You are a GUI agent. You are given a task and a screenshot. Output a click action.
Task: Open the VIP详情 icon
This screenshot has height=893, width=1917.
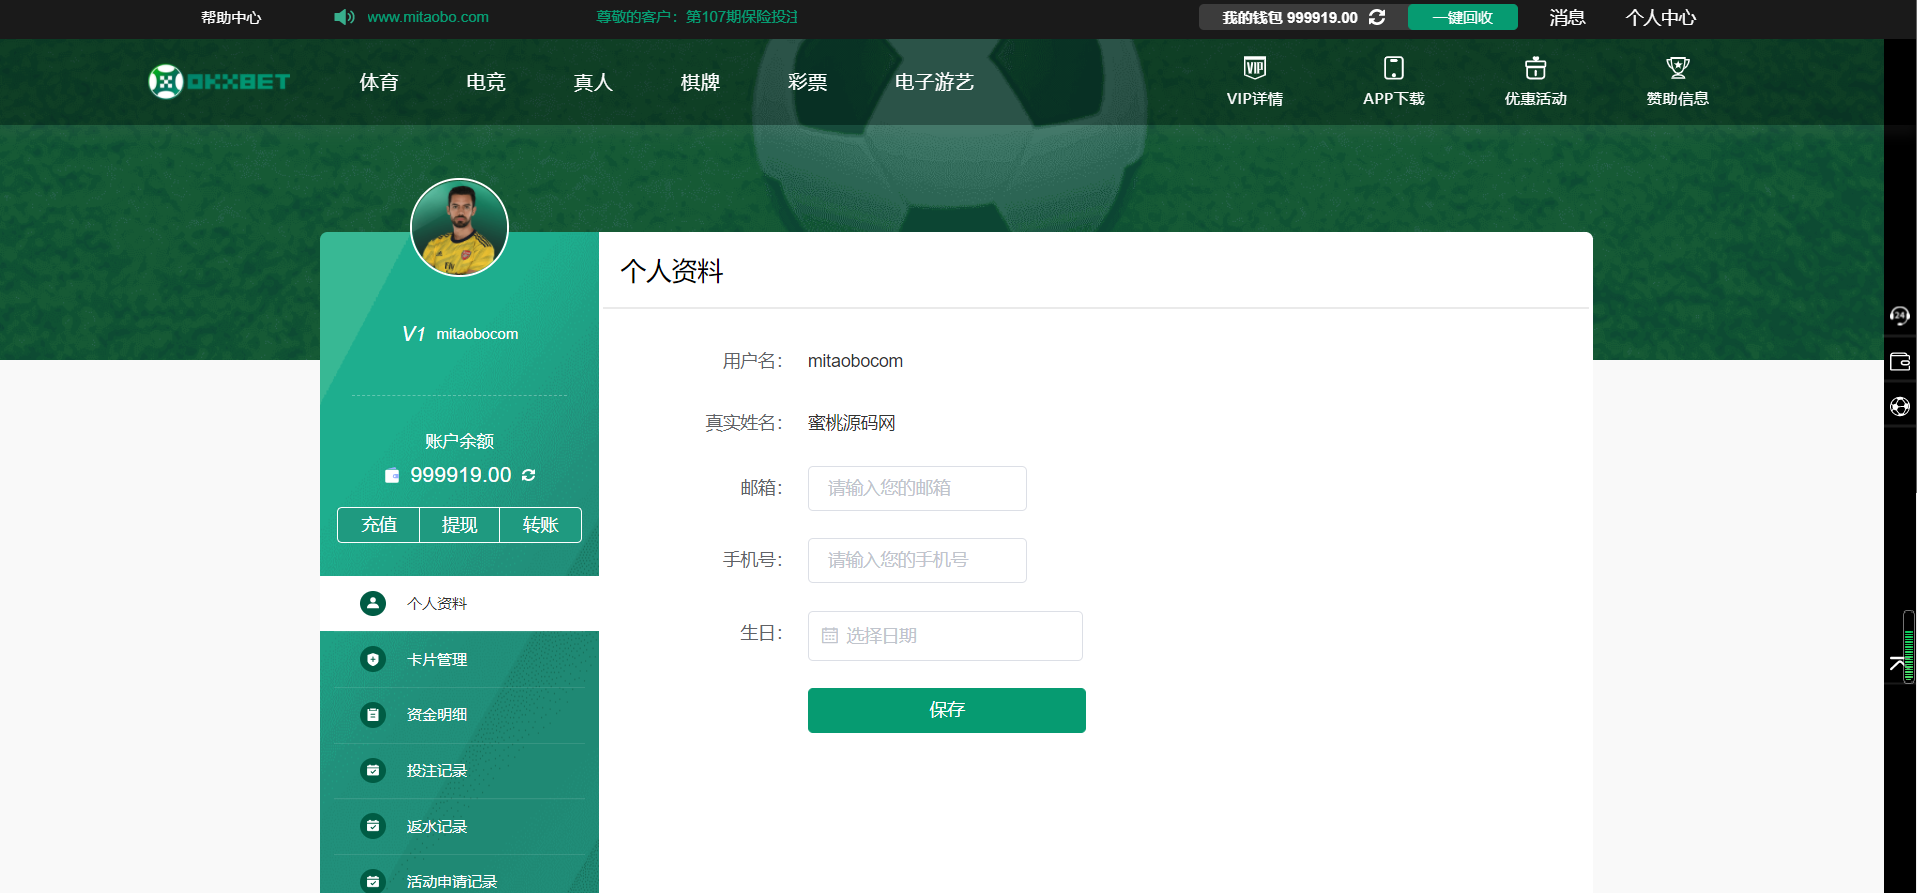tap(1254, 68)
